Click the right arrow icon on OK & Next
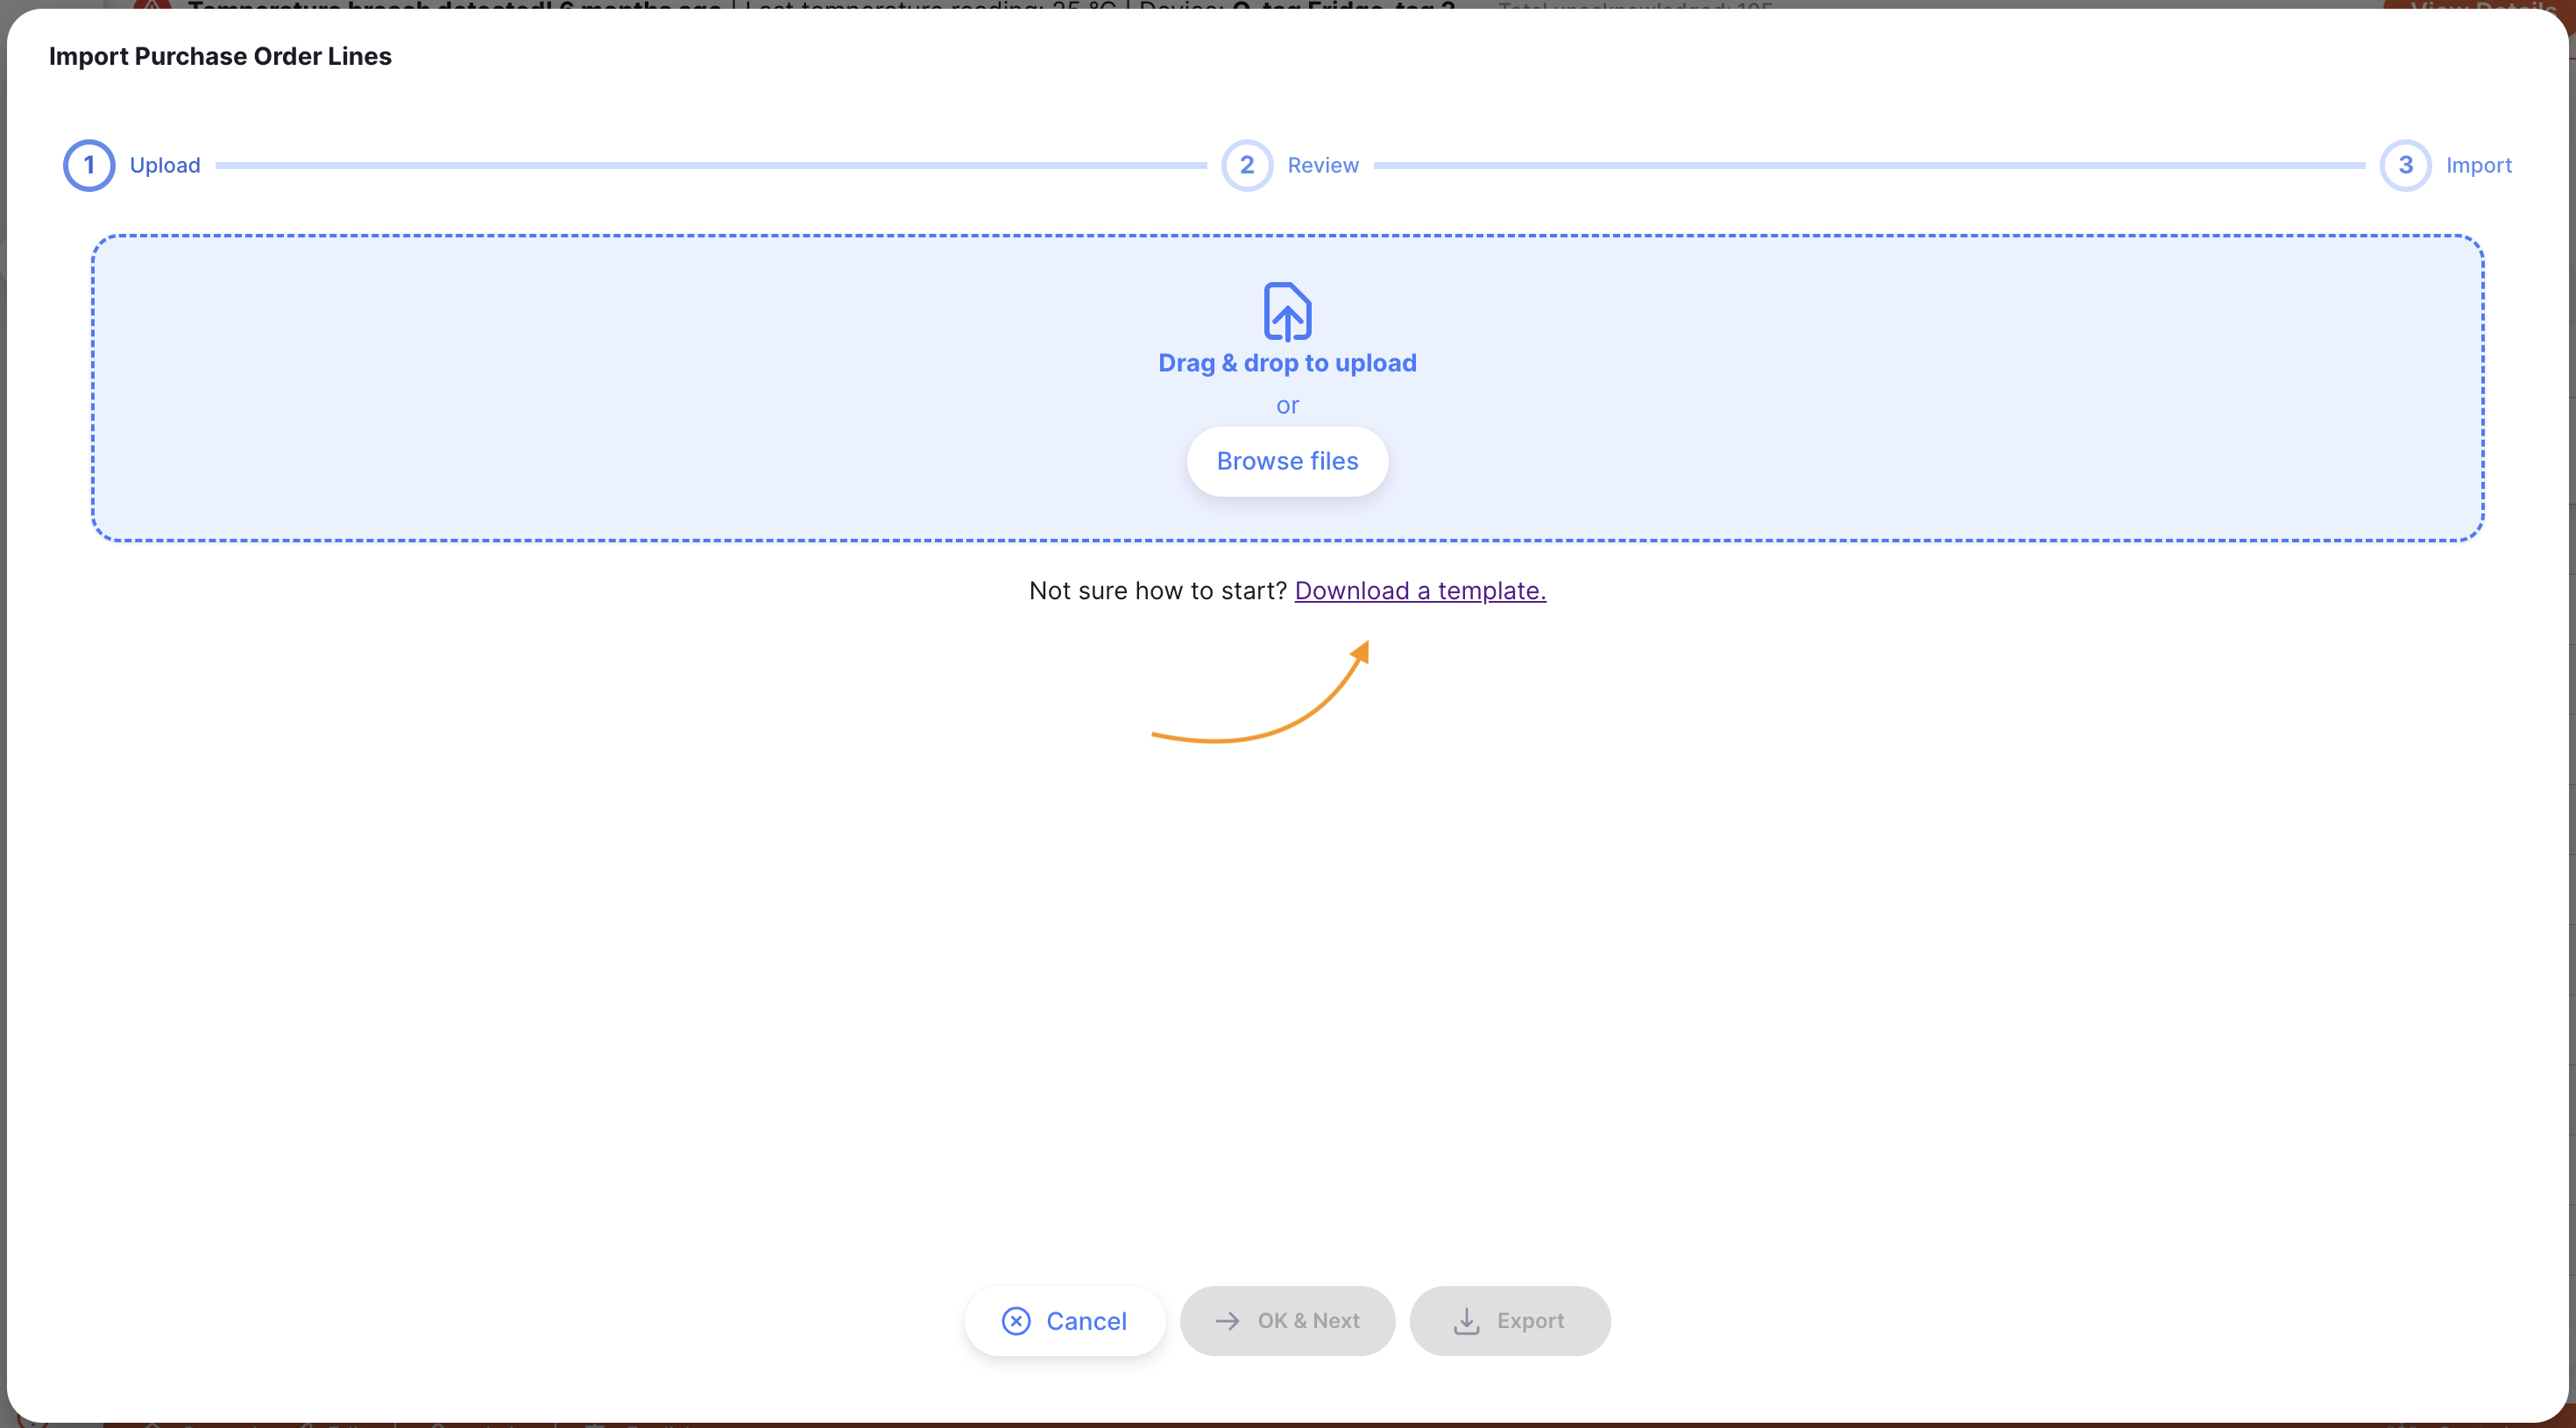 (x=1227, y=1321)
